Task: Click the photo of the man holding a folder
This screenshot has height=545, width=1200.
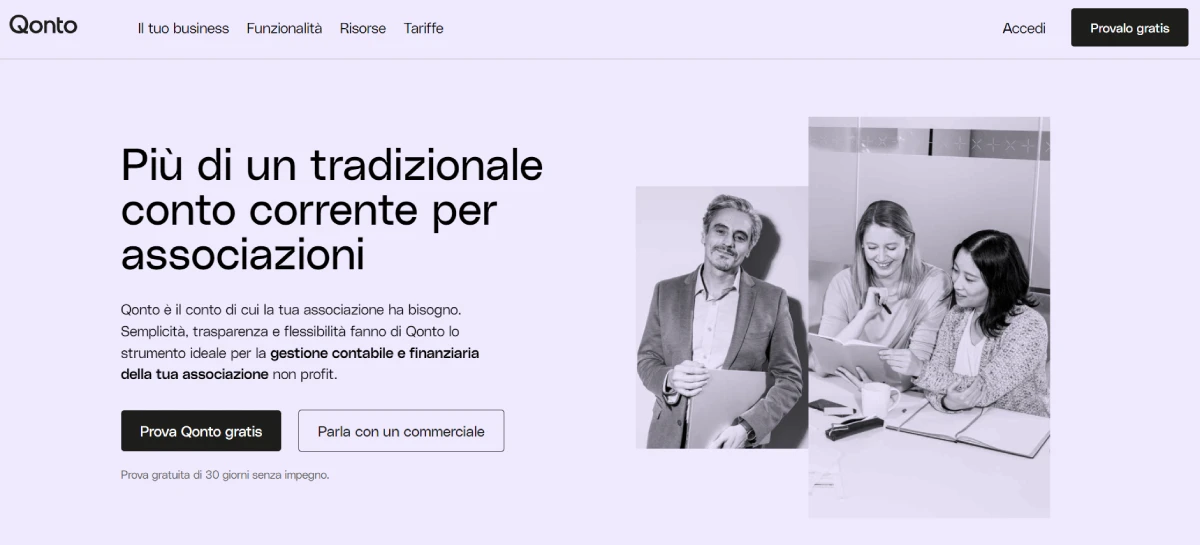Action: (x=722, y=317)
